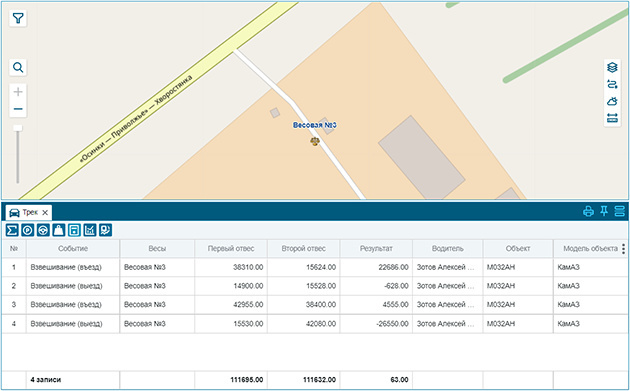
Task: Select the distance measuring ruler tool
Action: [612, 118]
